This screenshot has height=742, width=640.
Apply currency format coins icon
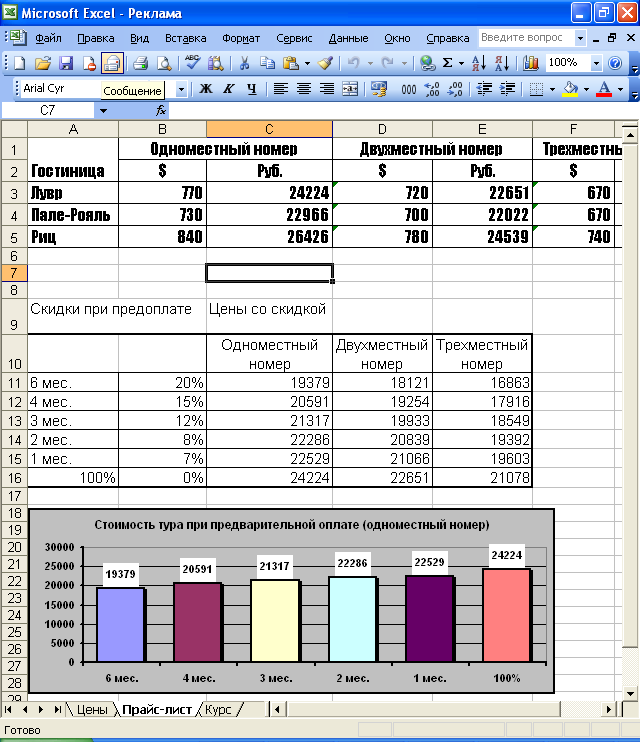click(x=379, y=88)
